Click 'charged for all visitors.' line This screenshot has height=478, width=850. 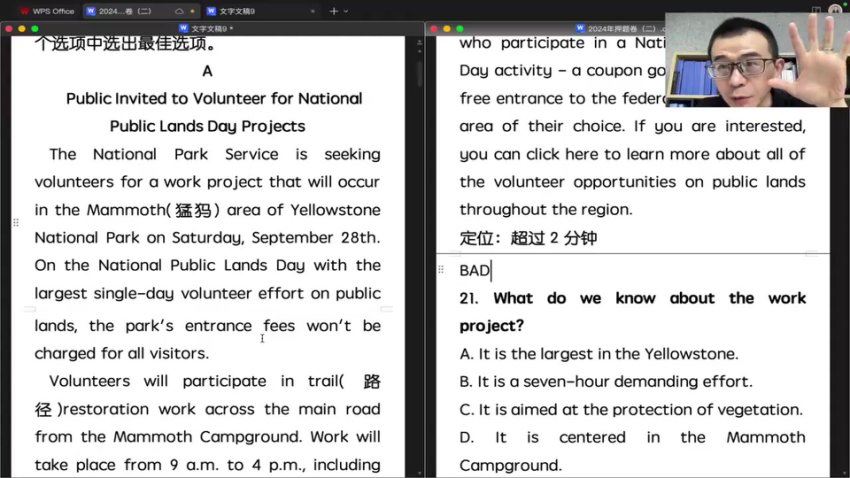121,353
